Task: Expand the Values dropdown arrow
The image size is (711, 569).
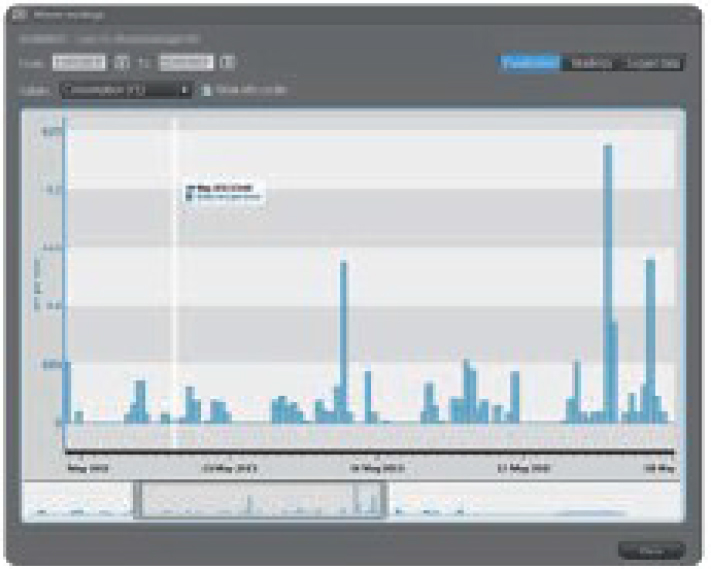Action: (x=185, y=90)
